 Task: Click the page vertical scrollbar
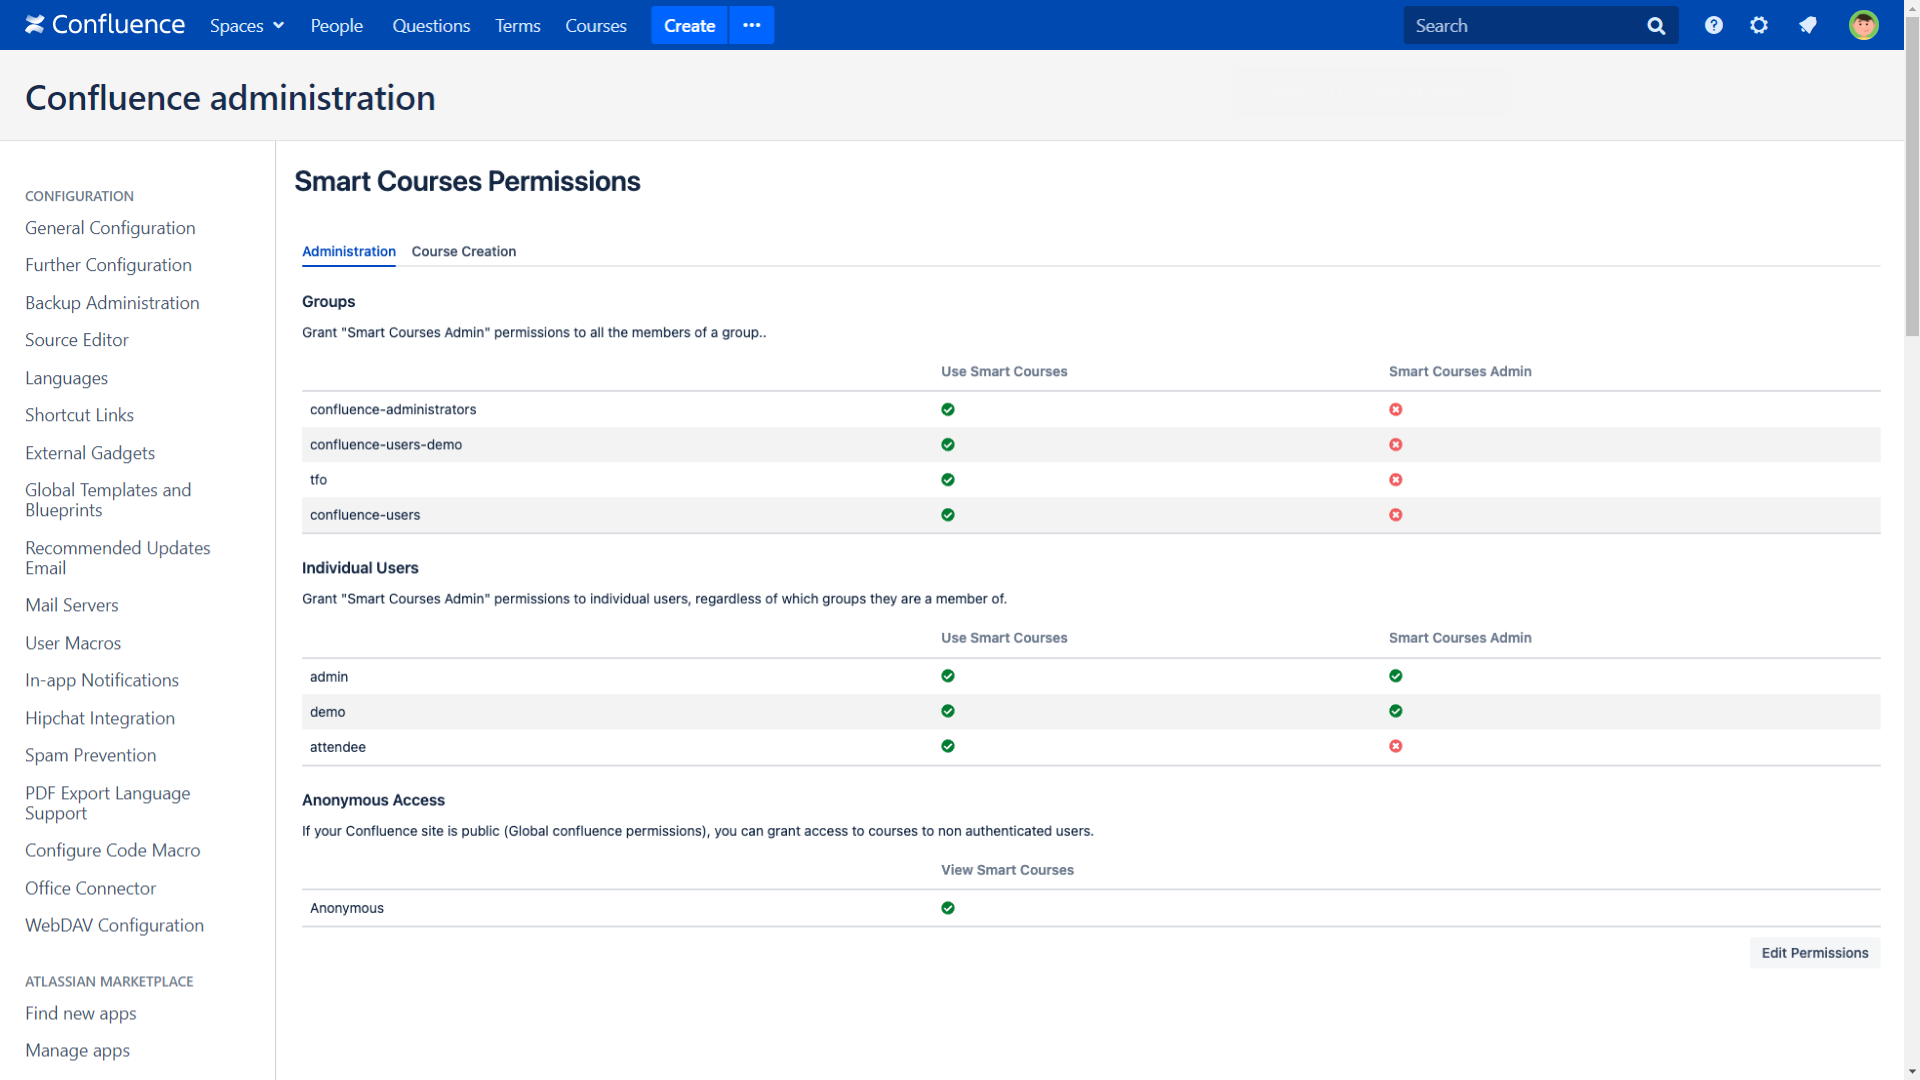[1912, 540]
